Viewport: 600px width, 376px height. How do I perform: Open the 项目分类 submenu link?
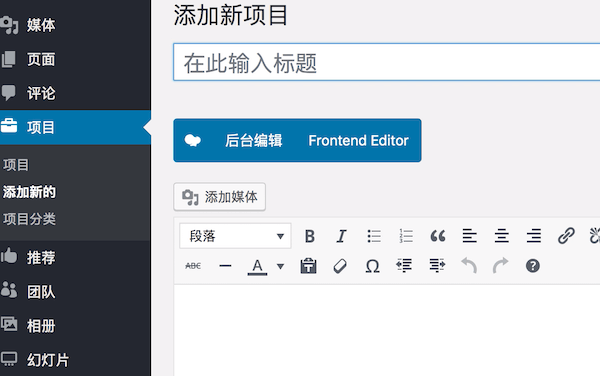tap(29, 219)
